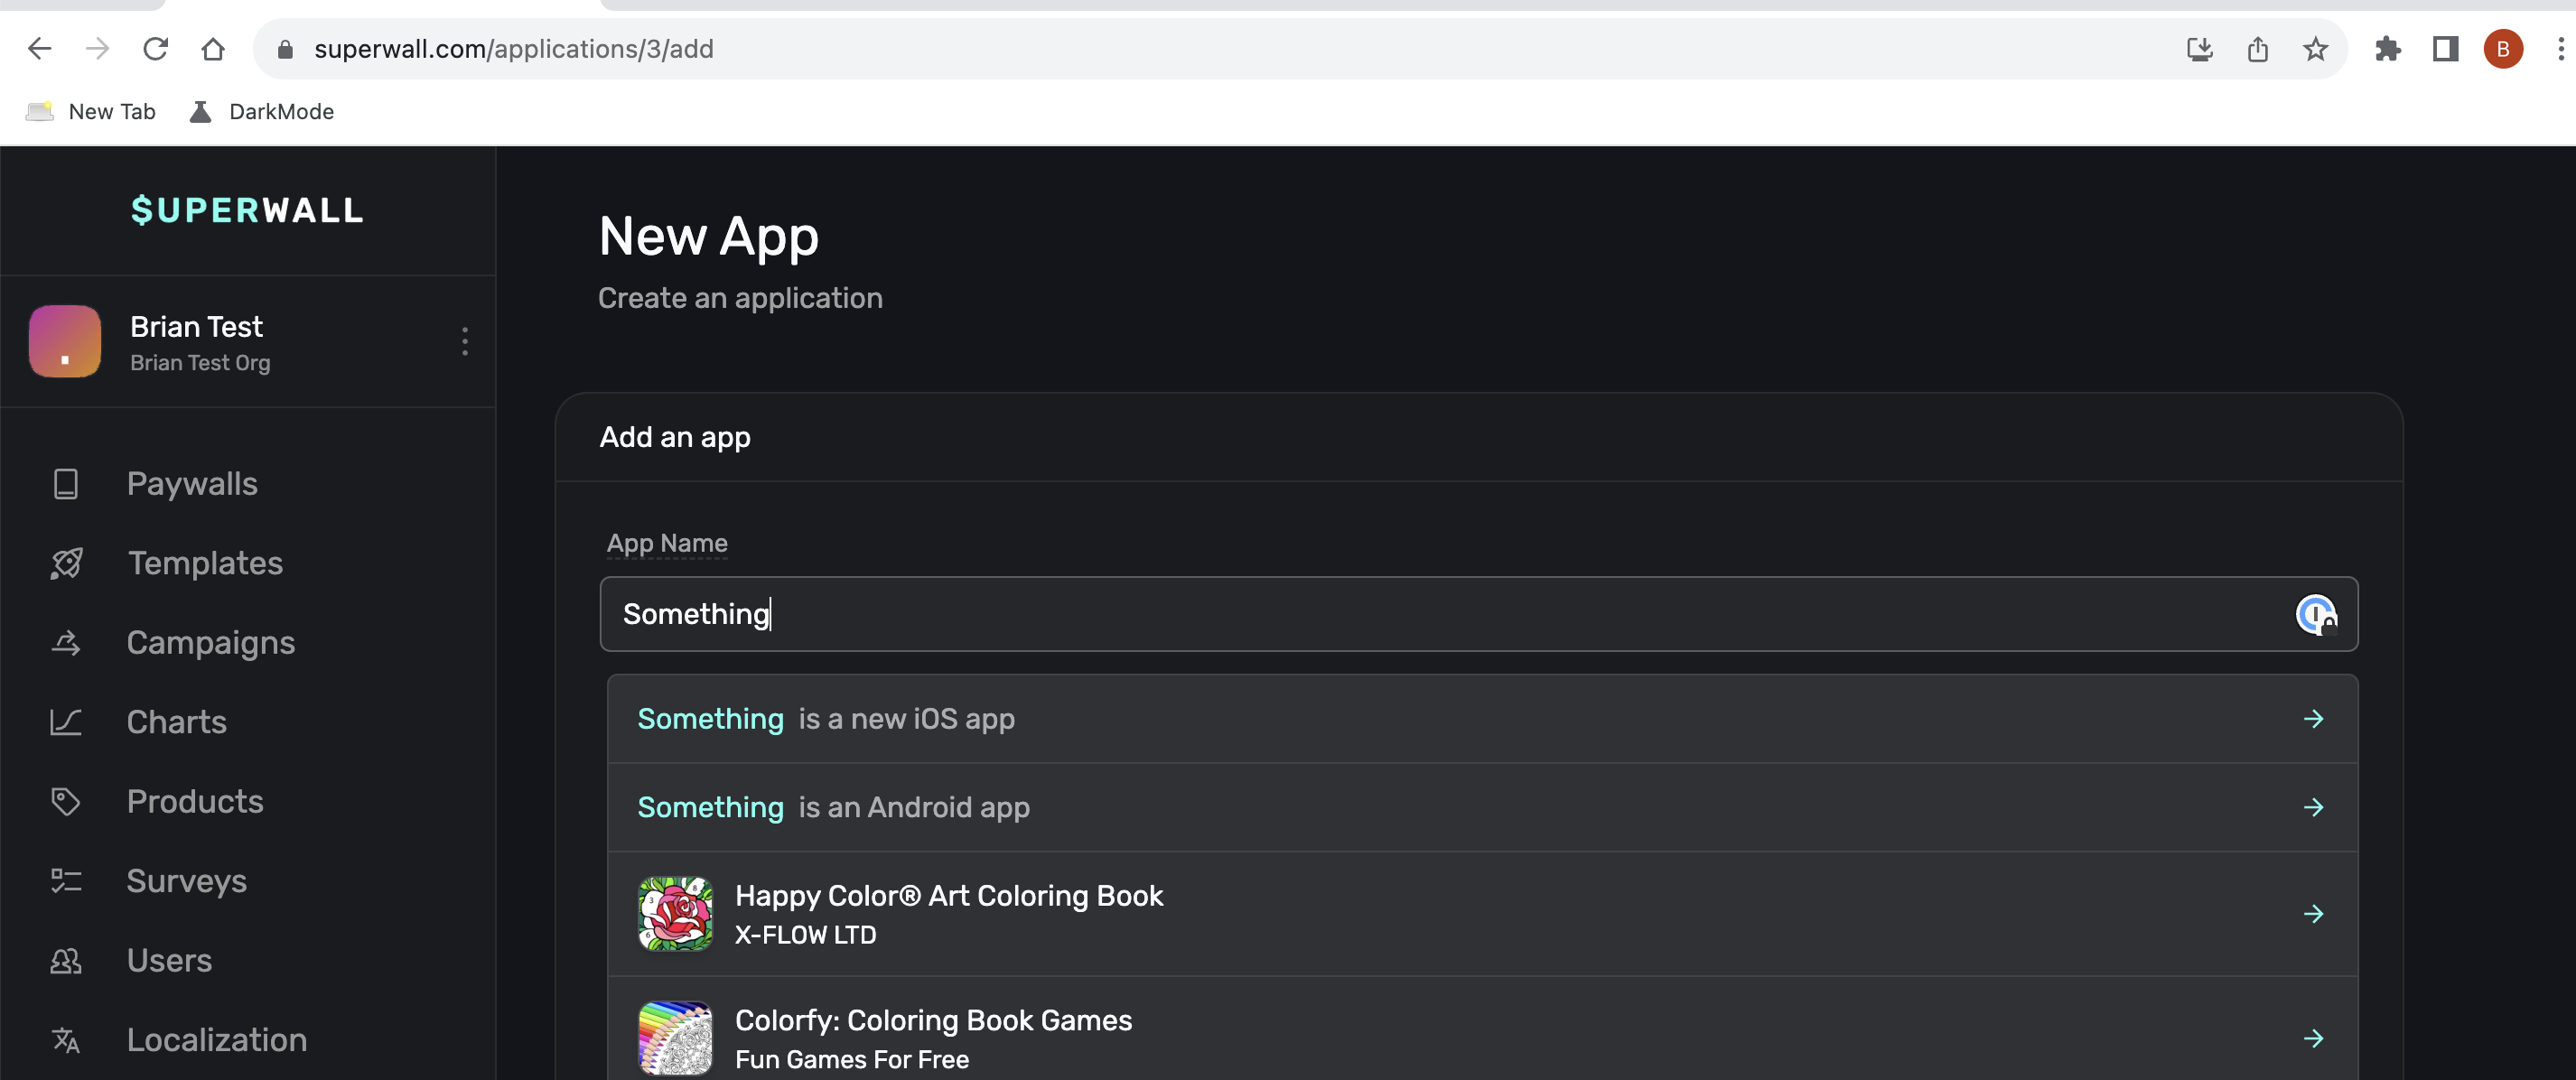Image resolution: width=2576 pixels, height=1080 pixels.
Task: Click the Users people icon
Action: click(66, 961)
